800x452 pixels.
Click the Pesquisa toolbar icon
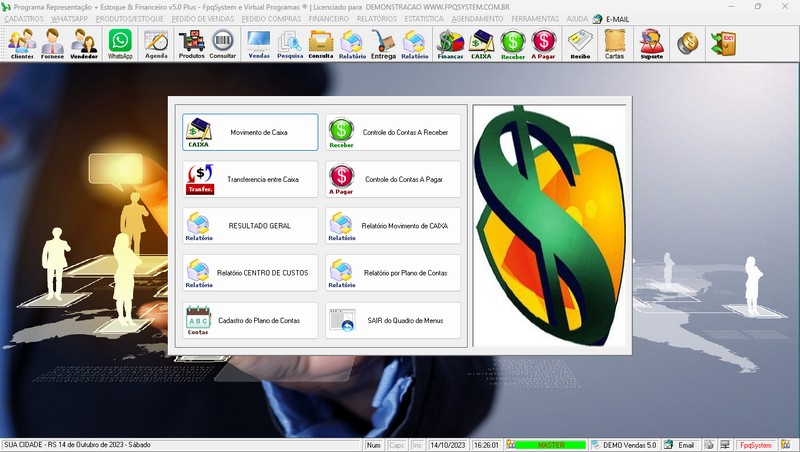click(x=290, y=44)
